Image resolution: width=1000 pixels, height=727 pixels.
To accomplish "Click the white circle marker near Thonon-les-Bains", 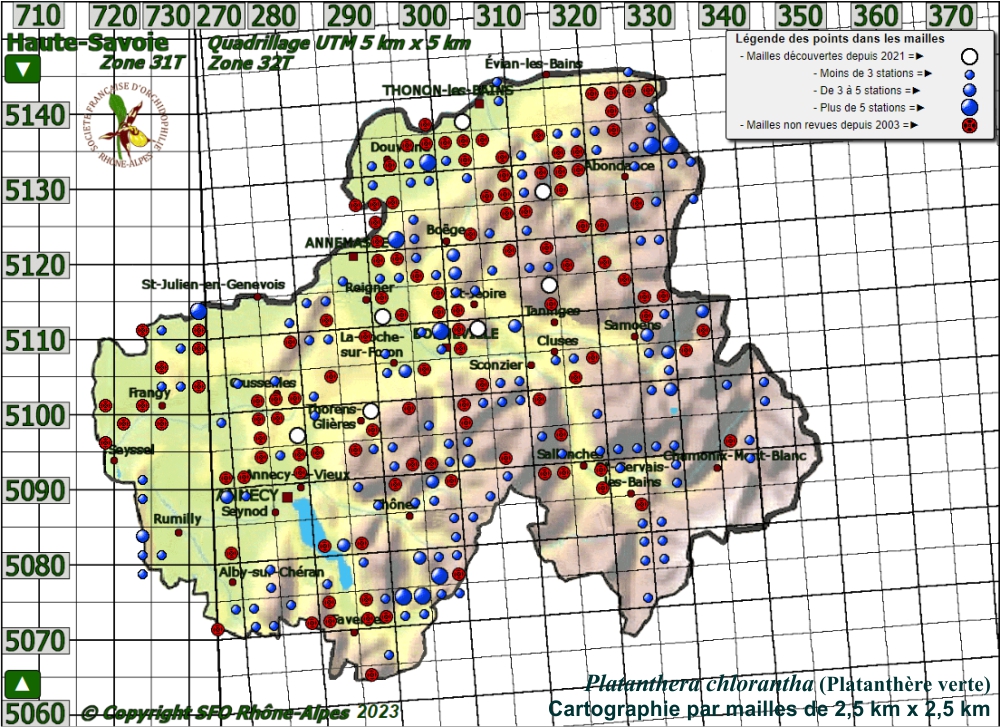I will tap(462, 122).
